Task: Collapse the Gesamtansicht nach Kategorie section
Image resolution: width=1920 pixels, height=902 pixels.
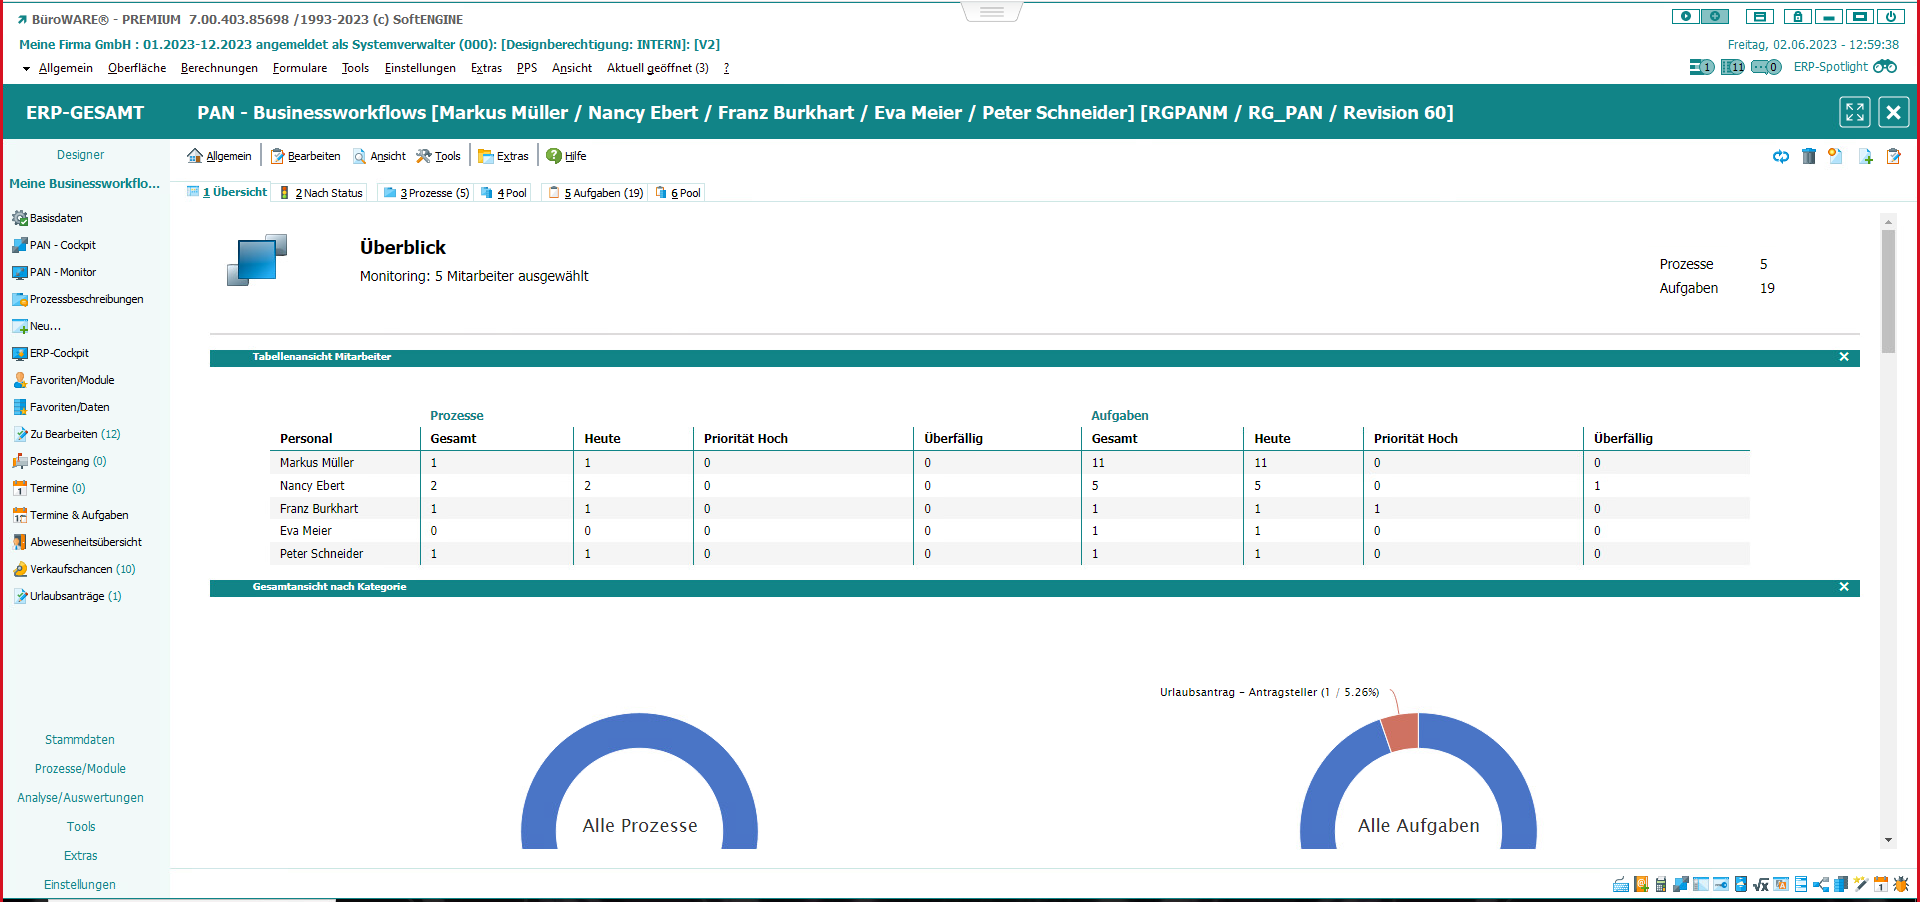Action: pos(1844,587)
